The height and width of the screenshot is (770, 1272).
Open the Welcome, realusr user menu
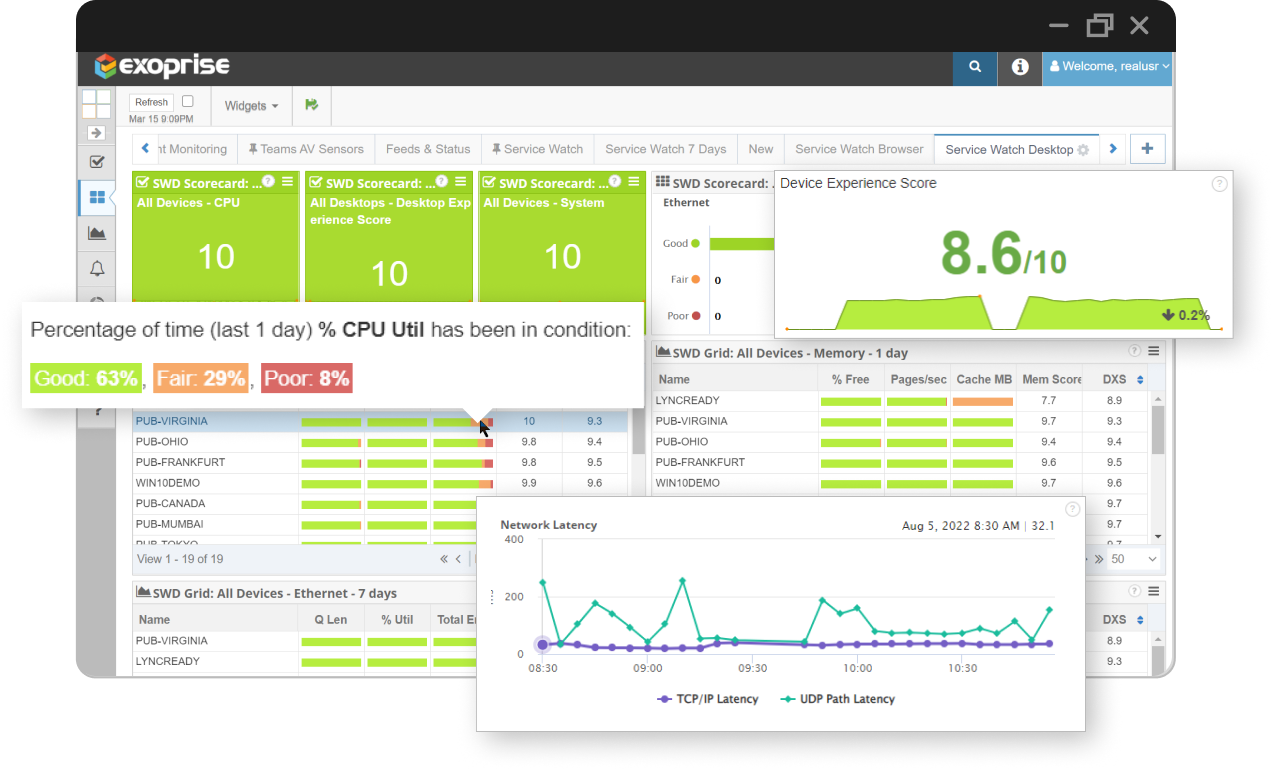point(1107,67)
